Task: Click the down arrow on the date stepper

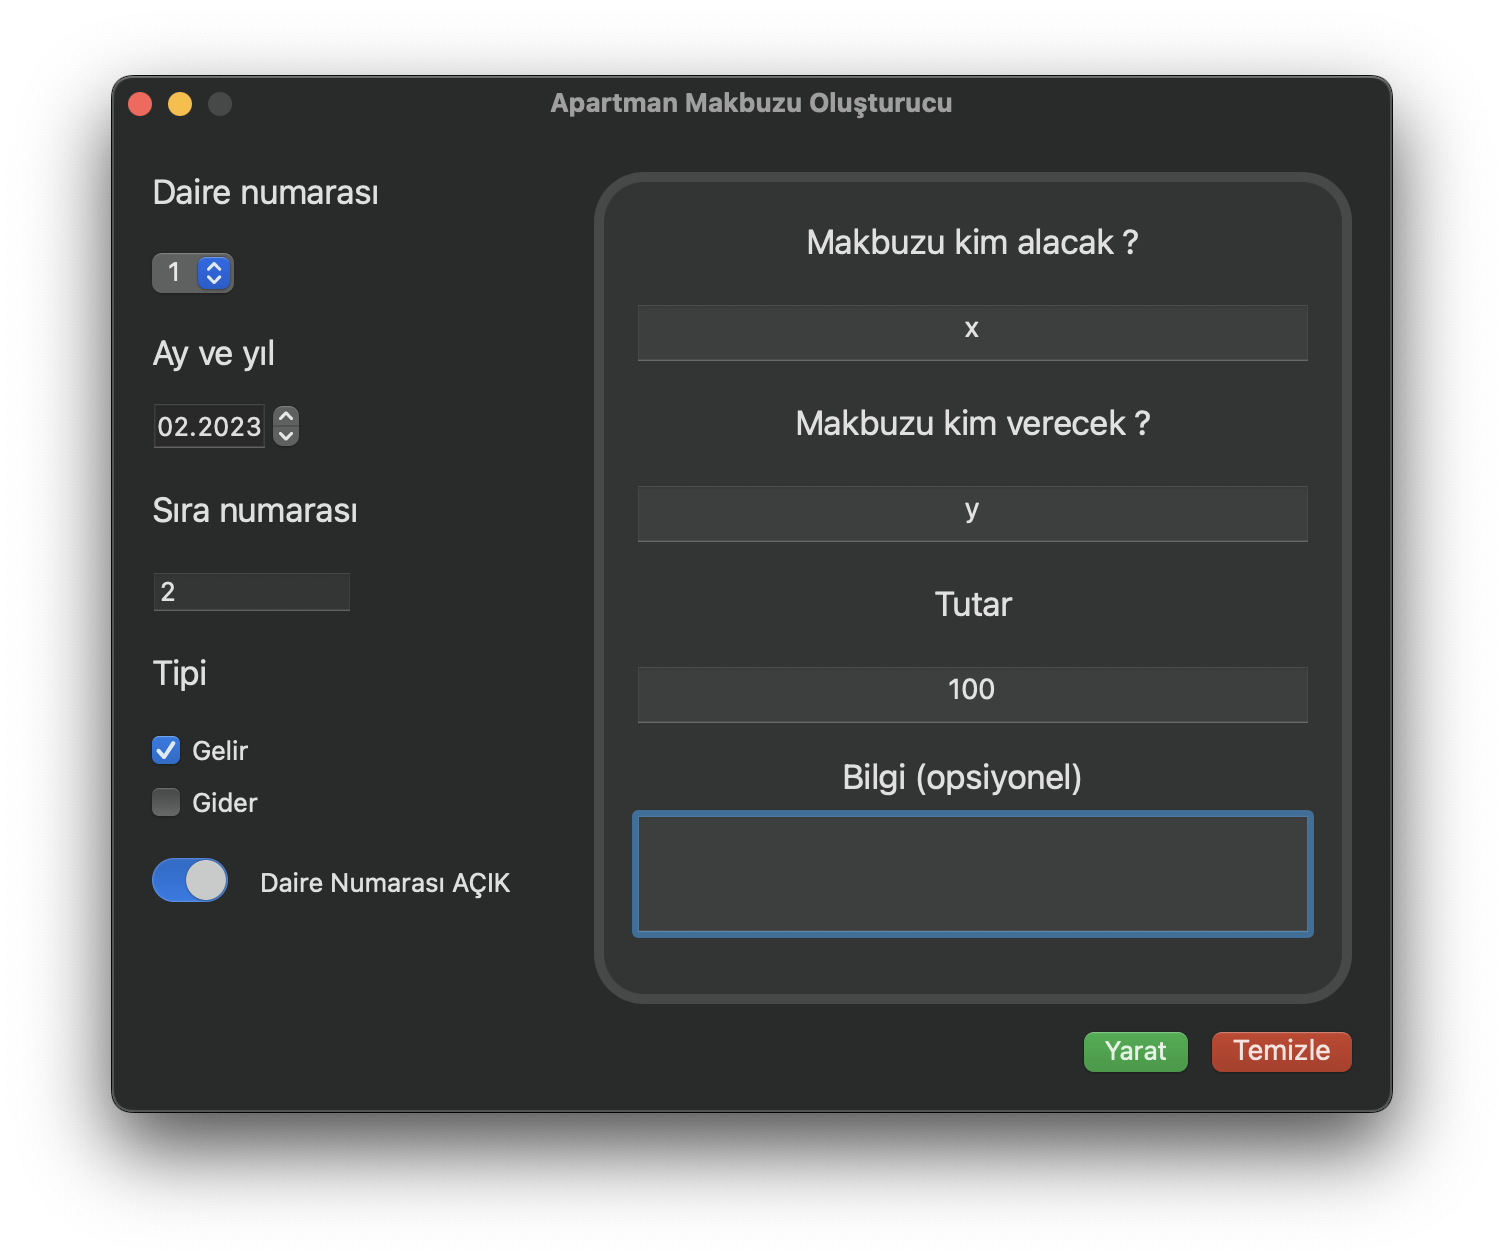Action: click(284, 436)
